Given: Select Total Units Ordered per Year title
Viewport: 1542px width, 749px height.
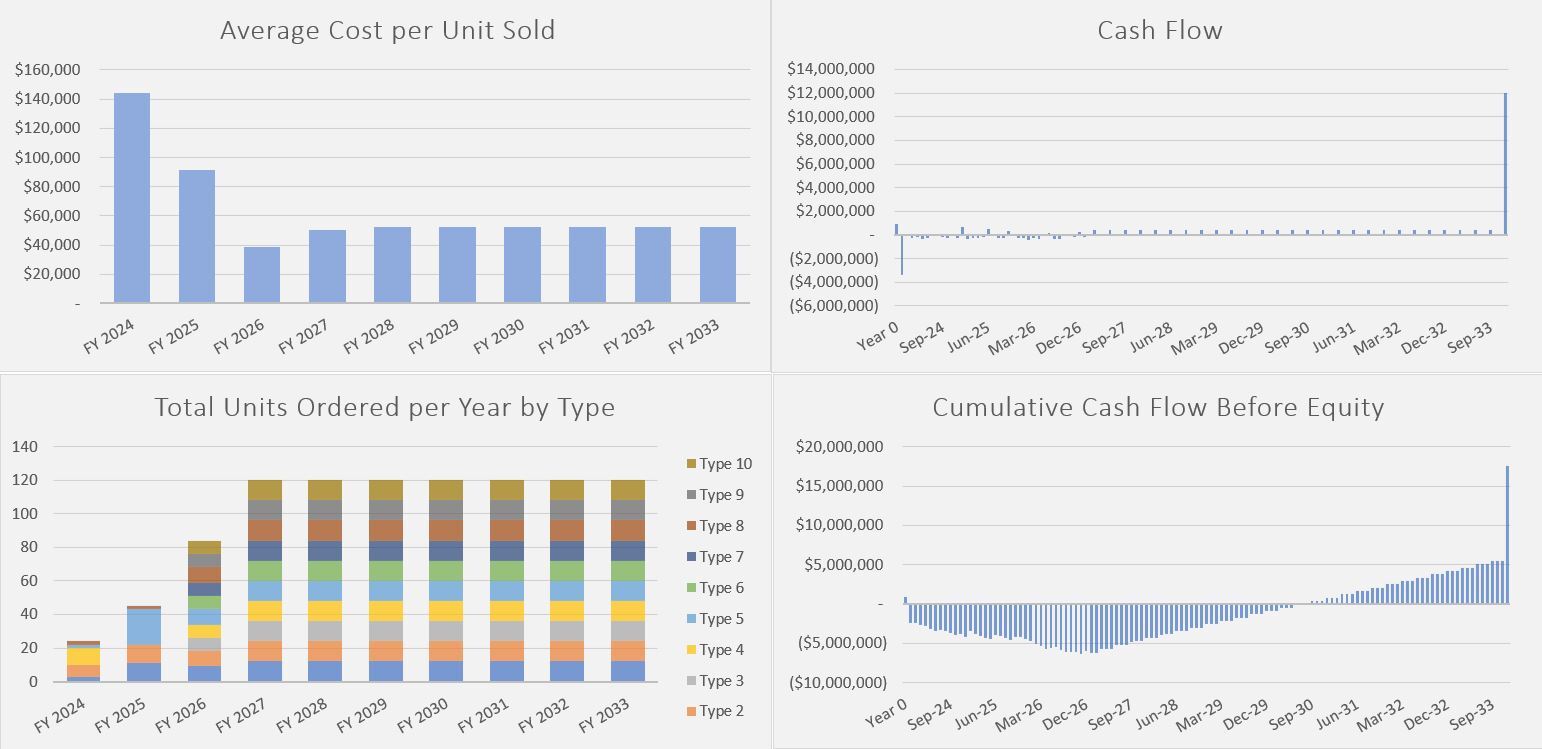Looking at the screenshot, I should click(x=384, y=407).
